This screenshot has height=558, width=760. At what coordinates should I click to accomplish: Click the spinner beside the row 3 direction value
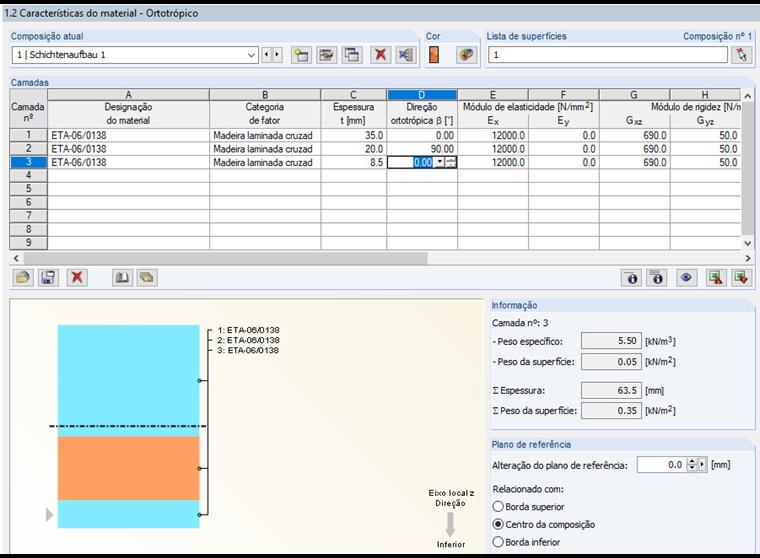point(451,162)
